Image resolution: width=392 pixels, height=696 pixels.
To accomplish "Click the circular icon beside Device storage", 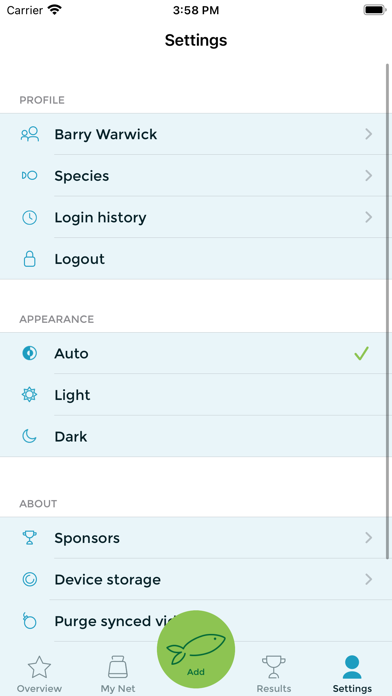I will [30, 579].
